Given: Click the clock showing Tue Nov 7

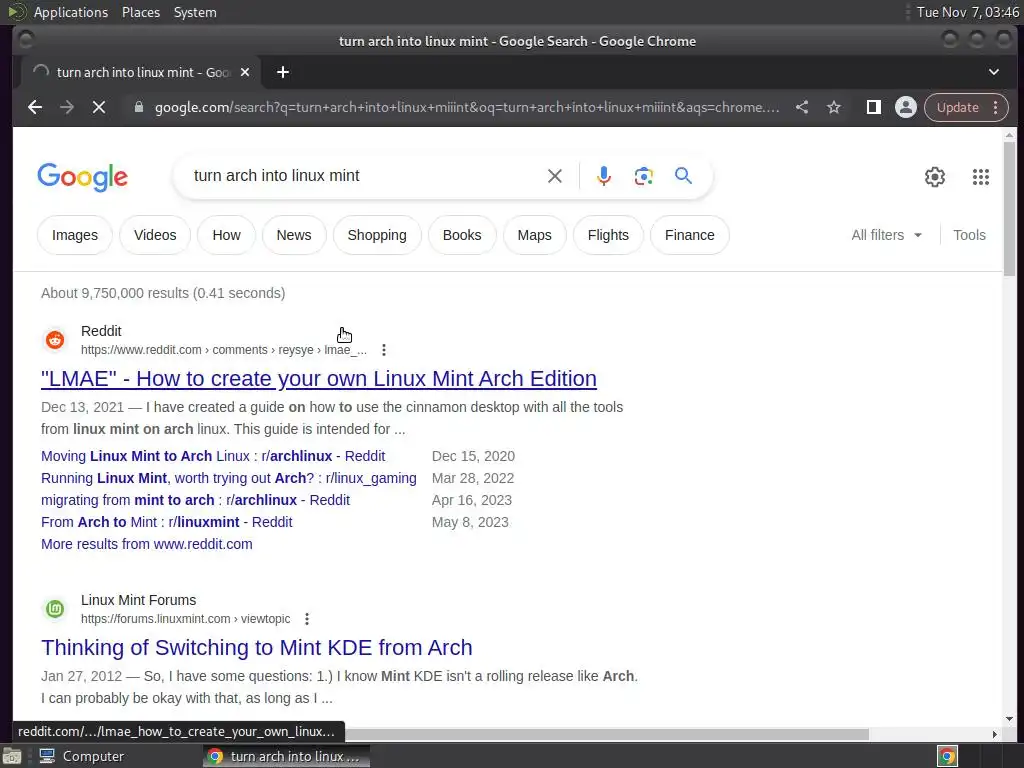Looking at the screenshot, I should click(968, 12).
